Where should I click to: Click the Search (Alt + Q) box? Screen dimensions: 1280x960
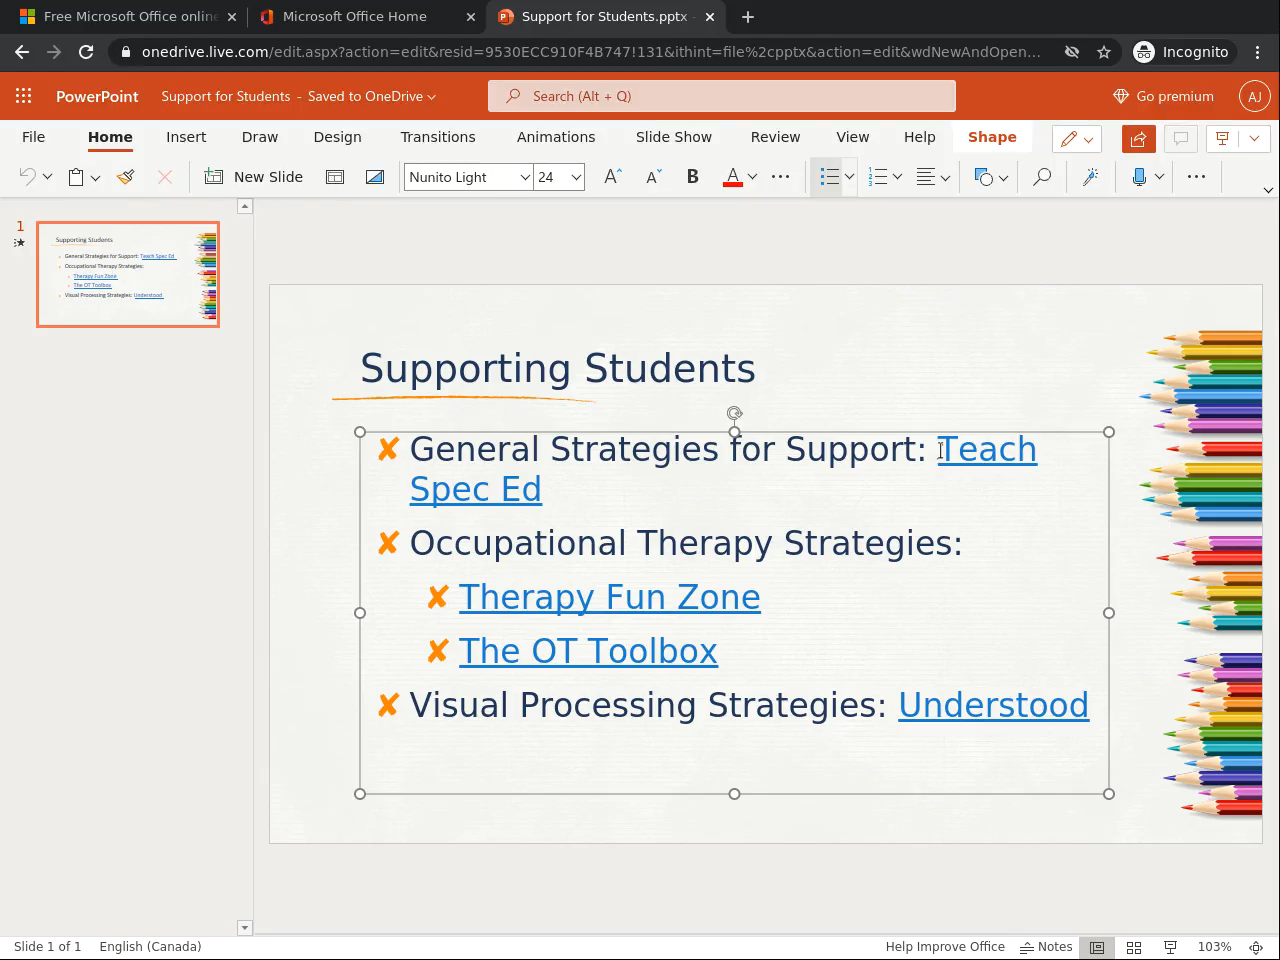click(x=722, y=96)
